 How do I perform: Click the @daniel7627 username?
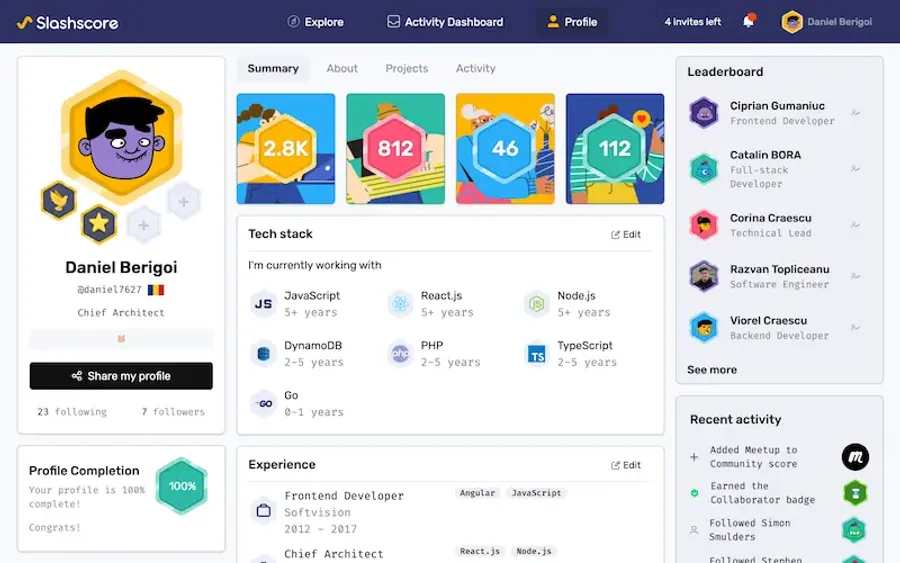click(109, 289)
